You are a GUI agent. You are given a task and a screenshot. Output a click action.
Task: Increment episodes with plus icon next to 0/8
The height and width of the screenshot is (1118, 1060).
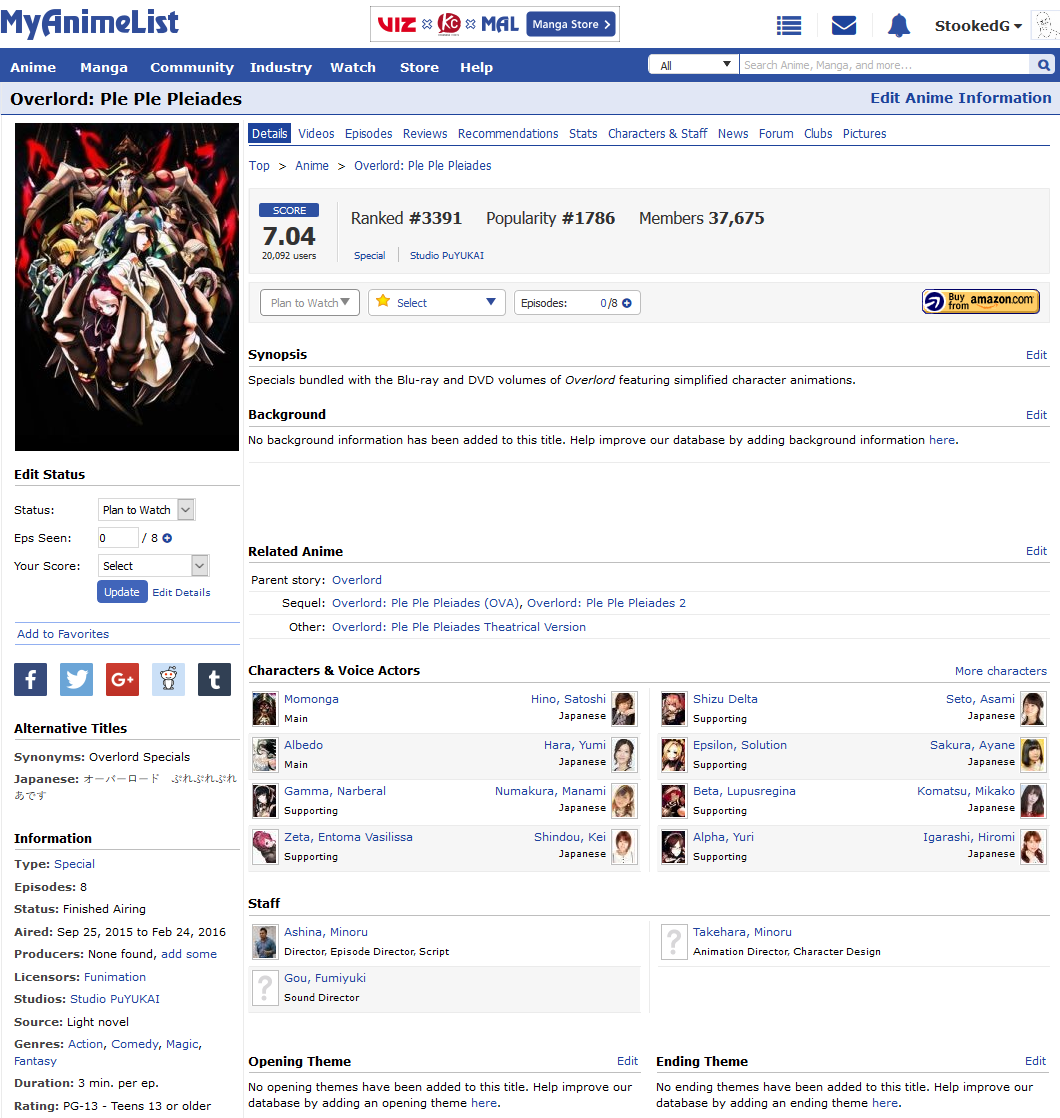(x=627, y=303)
